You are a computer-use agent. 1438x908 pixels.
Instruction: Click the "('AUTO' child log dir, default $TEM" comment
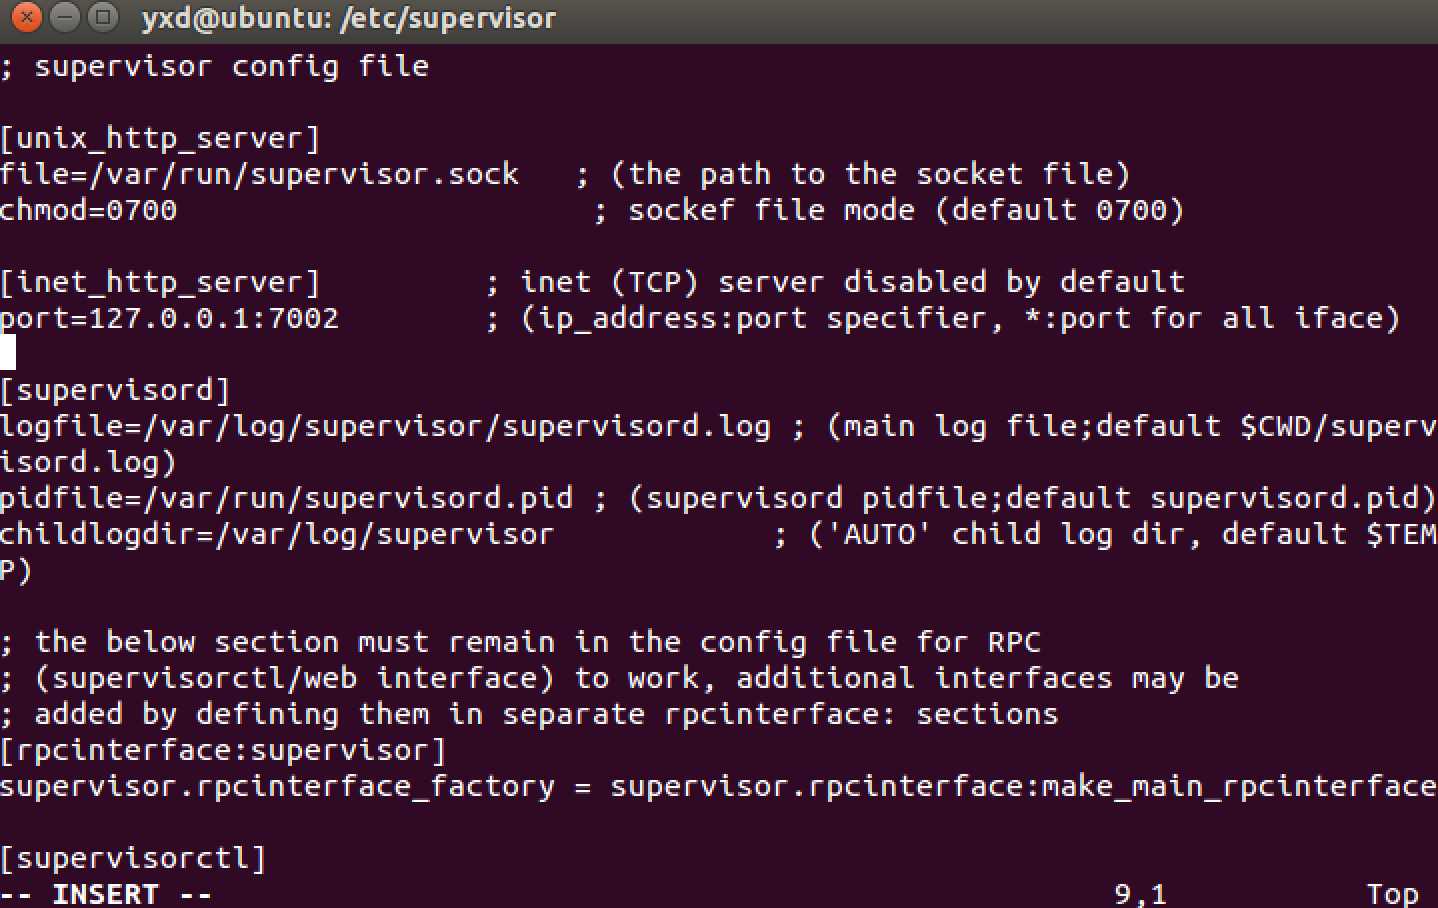click(x=1123, y=534)
